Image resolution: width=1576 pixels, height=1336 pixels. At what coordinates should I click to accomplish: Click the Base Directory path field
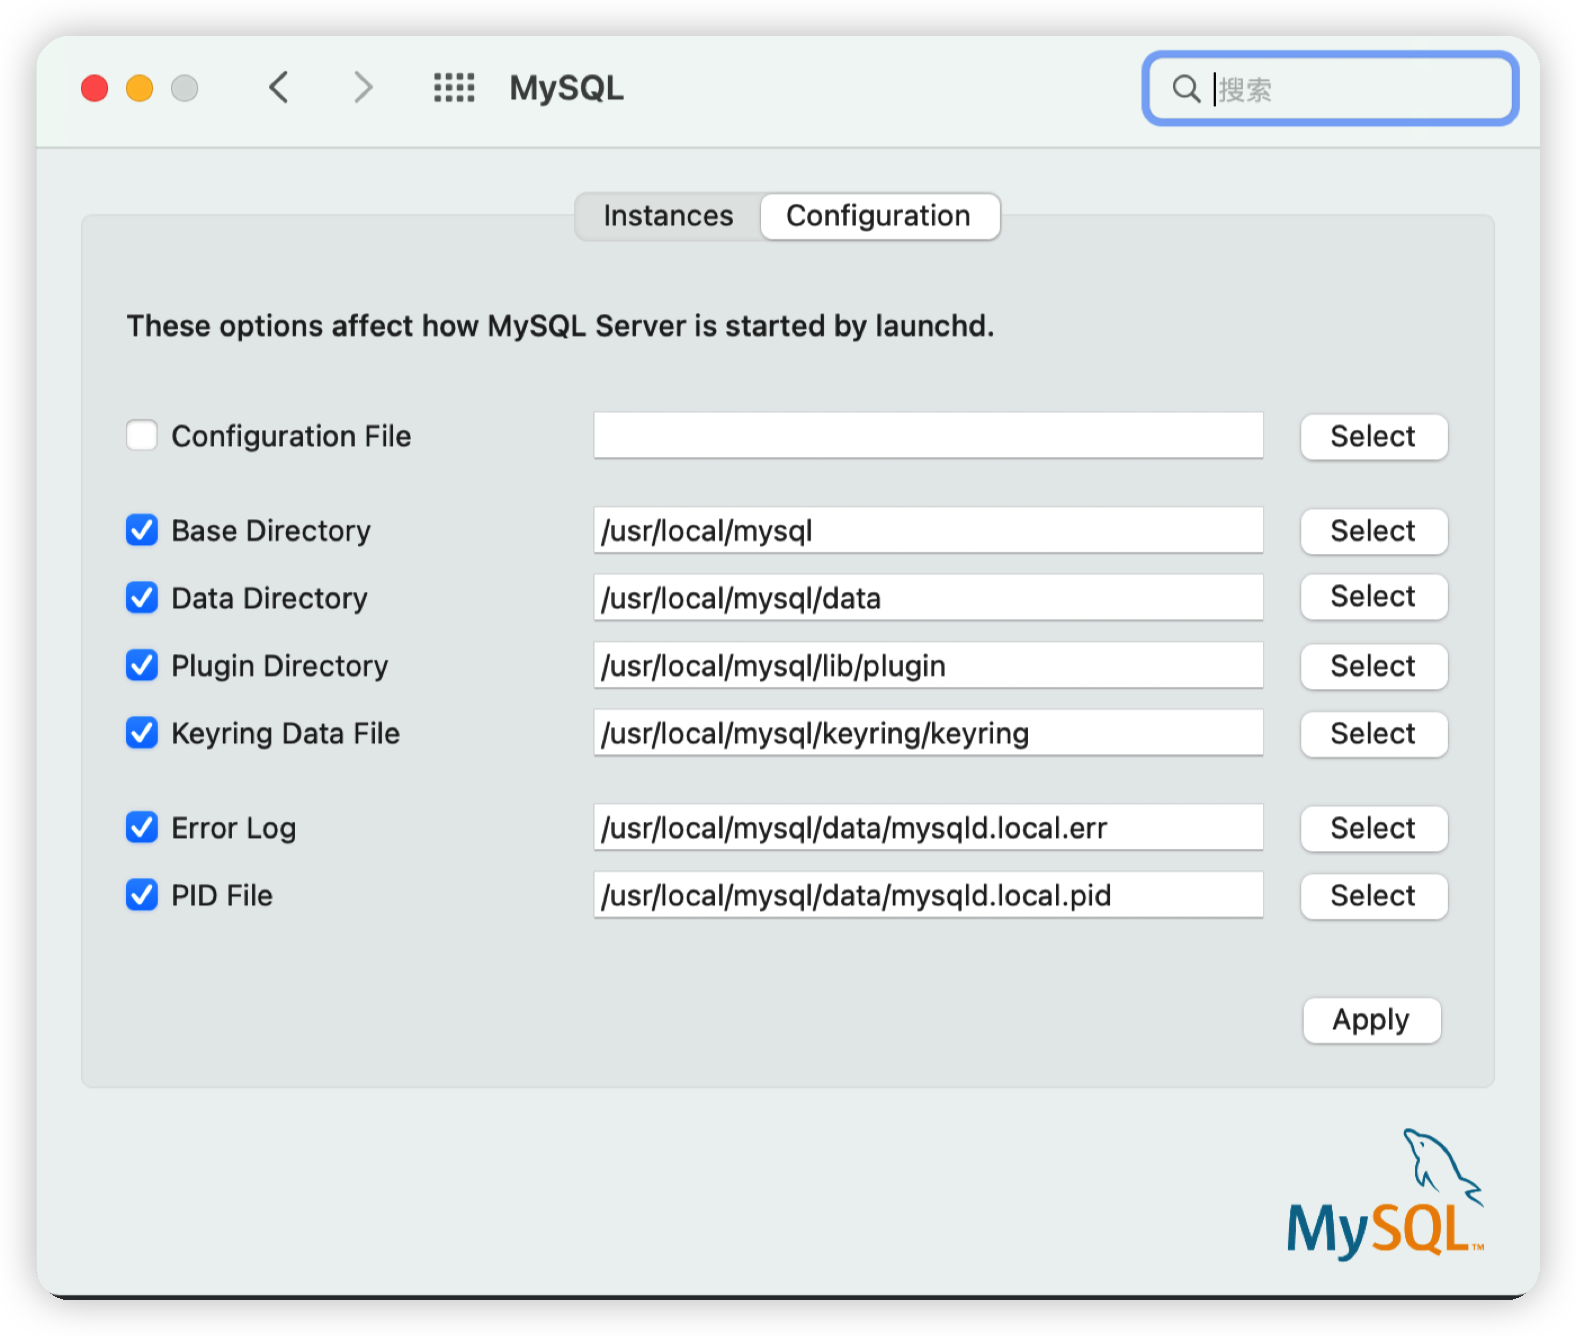928,530
